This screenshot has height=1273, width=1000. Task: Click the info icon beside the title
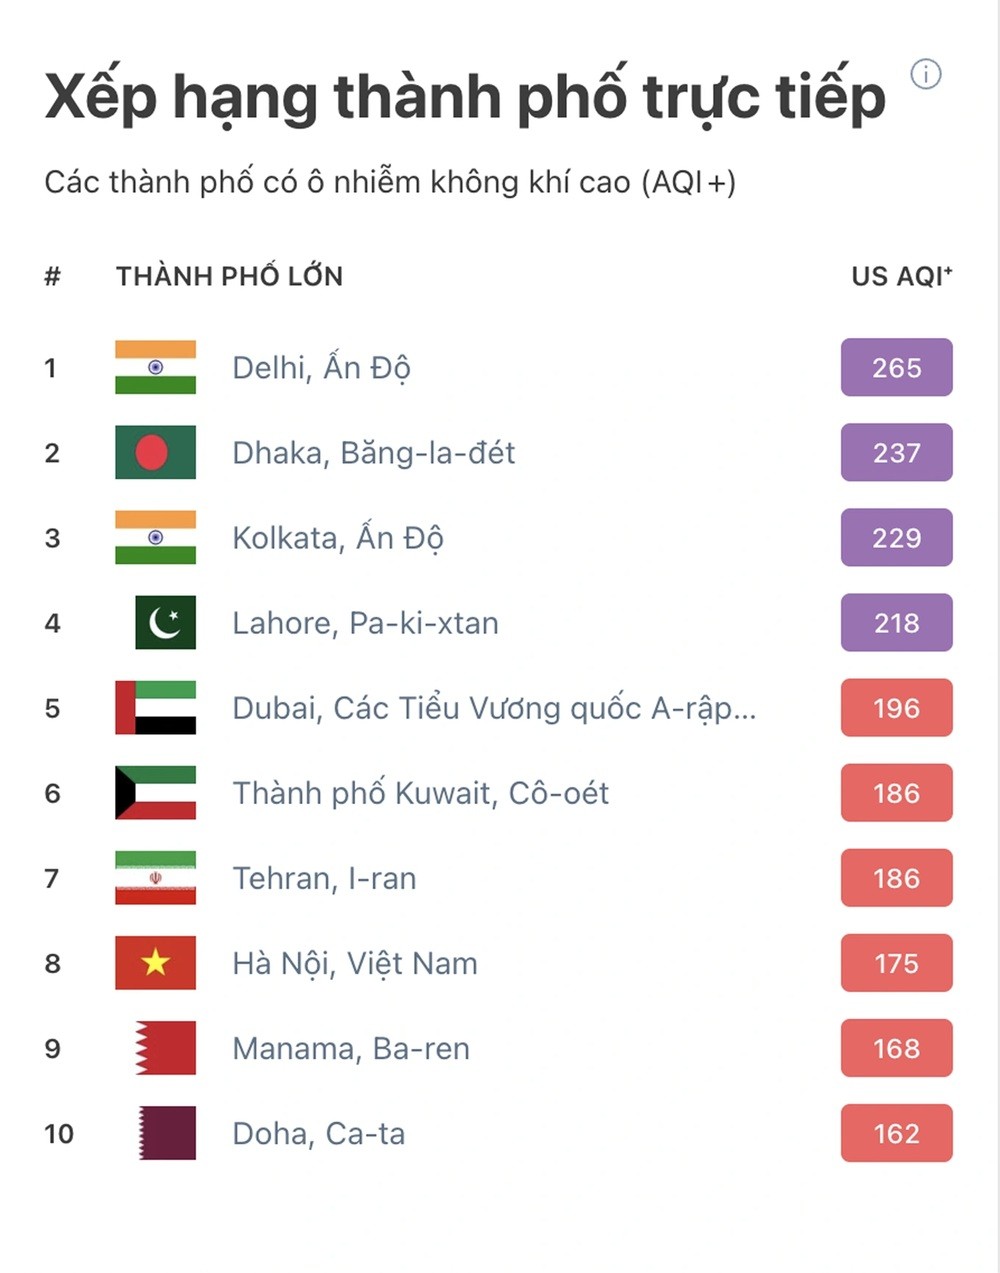(x=925, y=73)
